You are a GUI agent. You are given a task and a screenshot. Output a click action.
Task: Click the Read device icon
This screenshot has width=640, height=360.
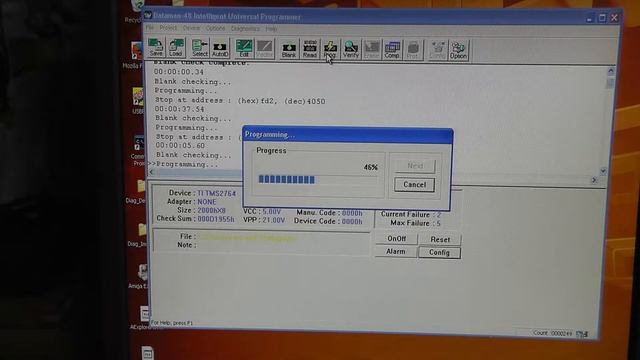310,49
